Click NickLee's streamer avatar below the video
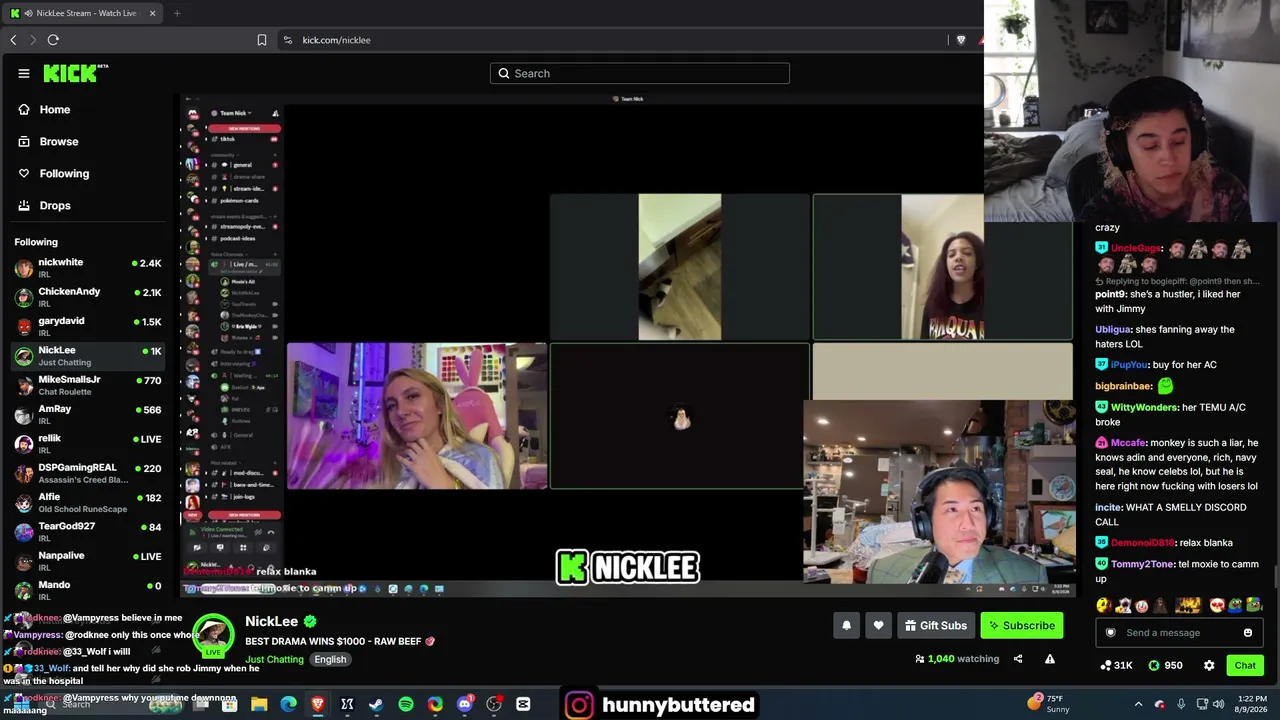1280x720 pixels. [x=213, y=636]
